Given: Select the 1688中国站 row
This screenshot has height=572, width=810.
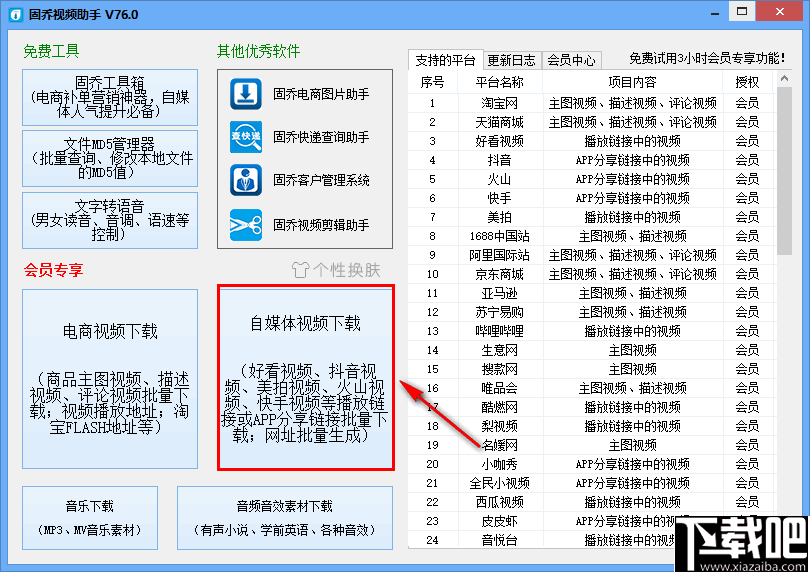Looking at the screenshot, I should coord(592,236).
